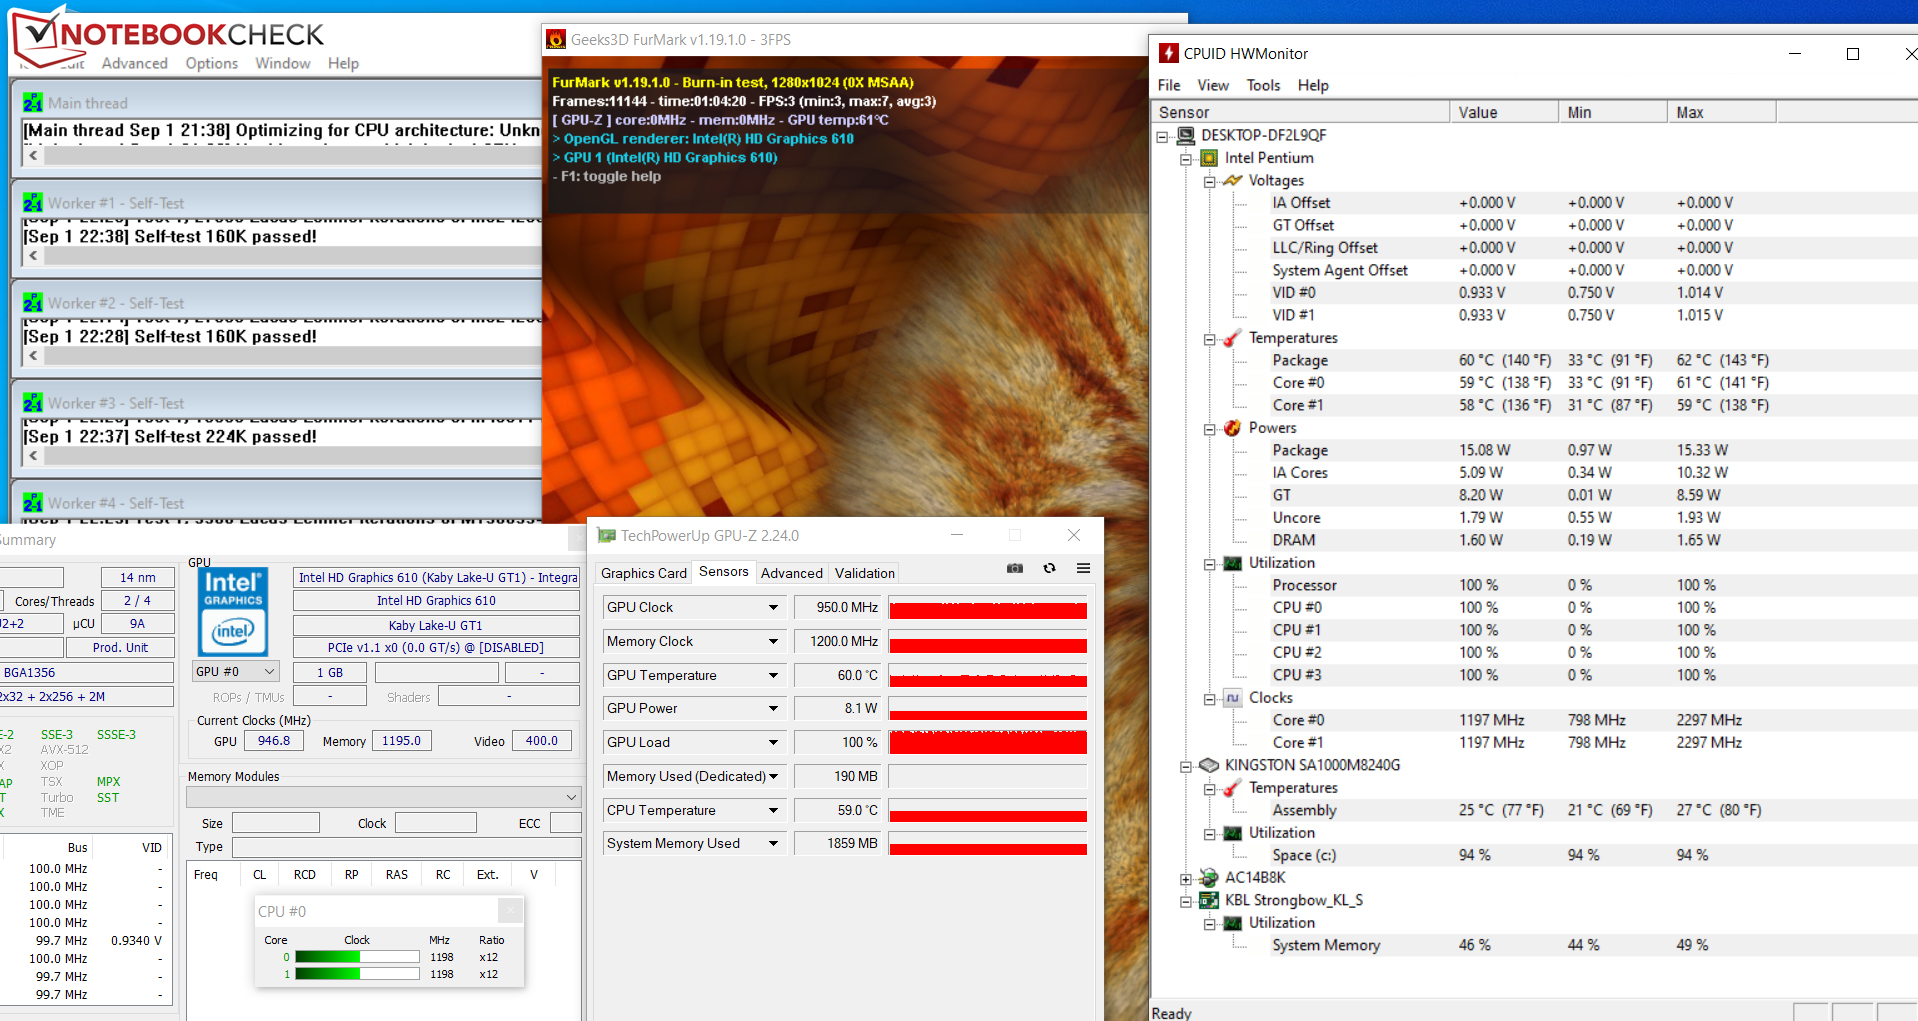Open the Memory Used (Dedicated) dropdown
Screen dimensions: 1918x1021
[x=773, y=776]
